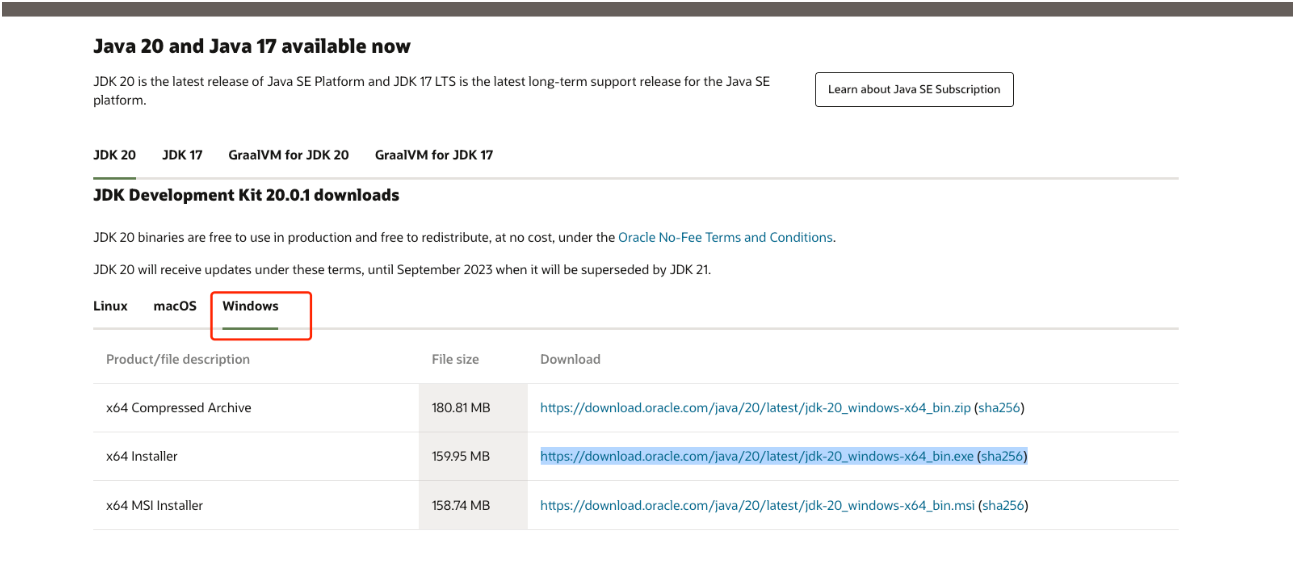Click the x64 Compressed Archive row label
The width and height of the screenshot is (1293, 561).
click(x=178, y=408)
